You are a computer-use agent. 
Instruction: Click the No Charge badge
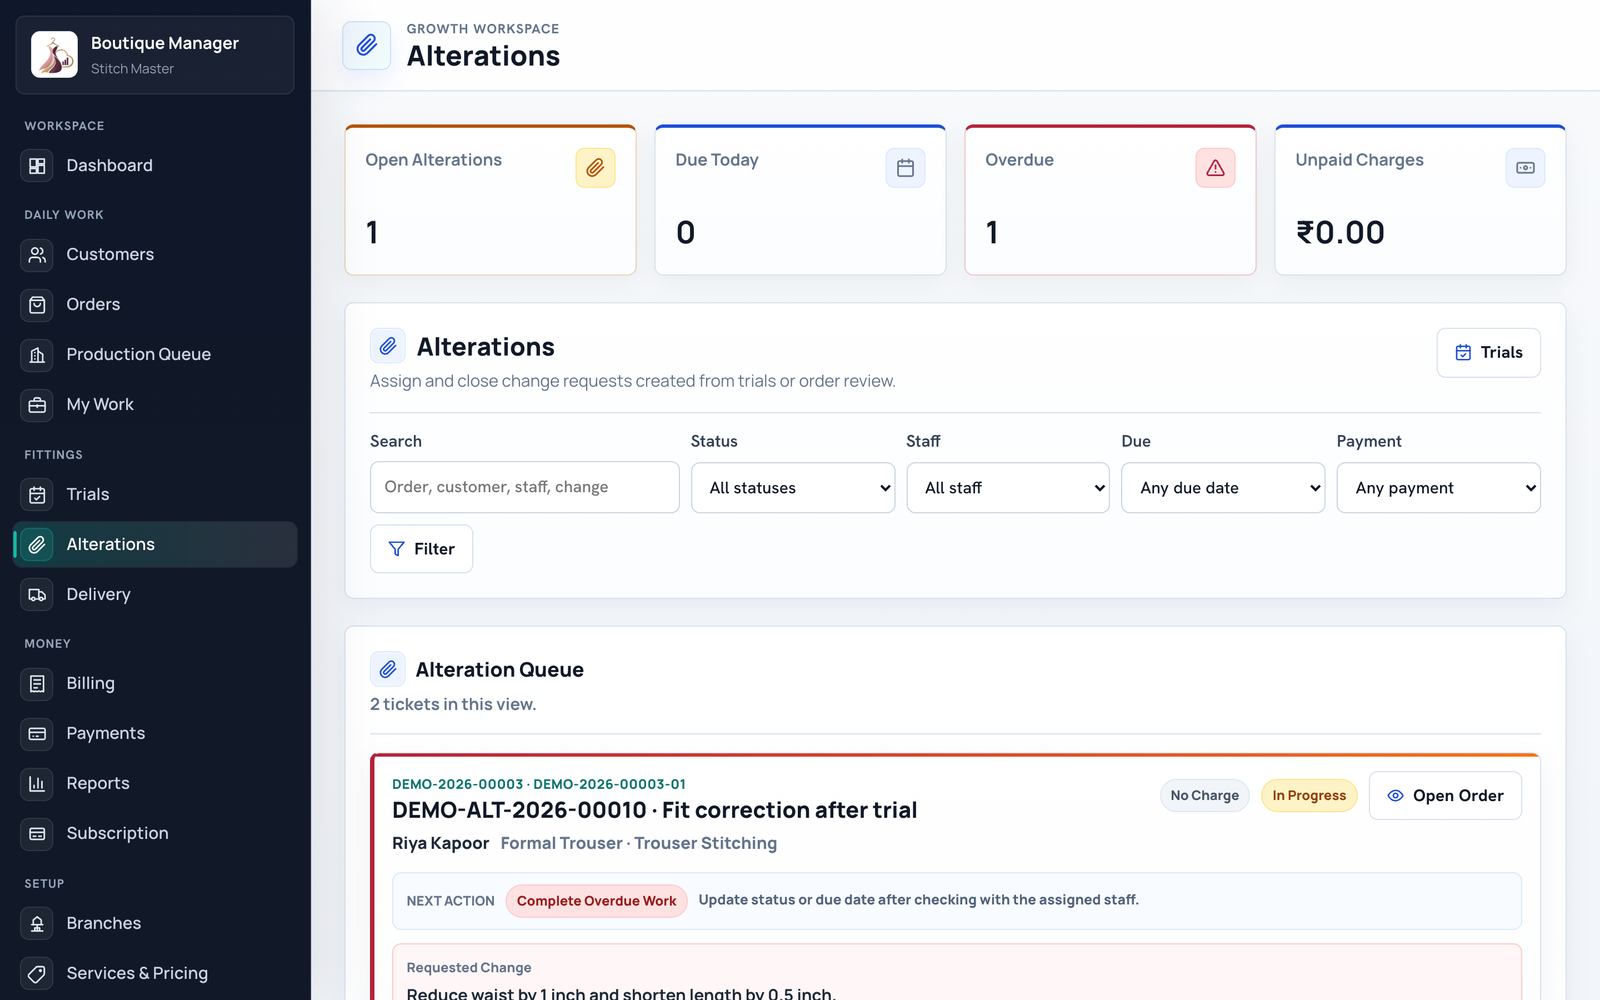(1204, 796)
